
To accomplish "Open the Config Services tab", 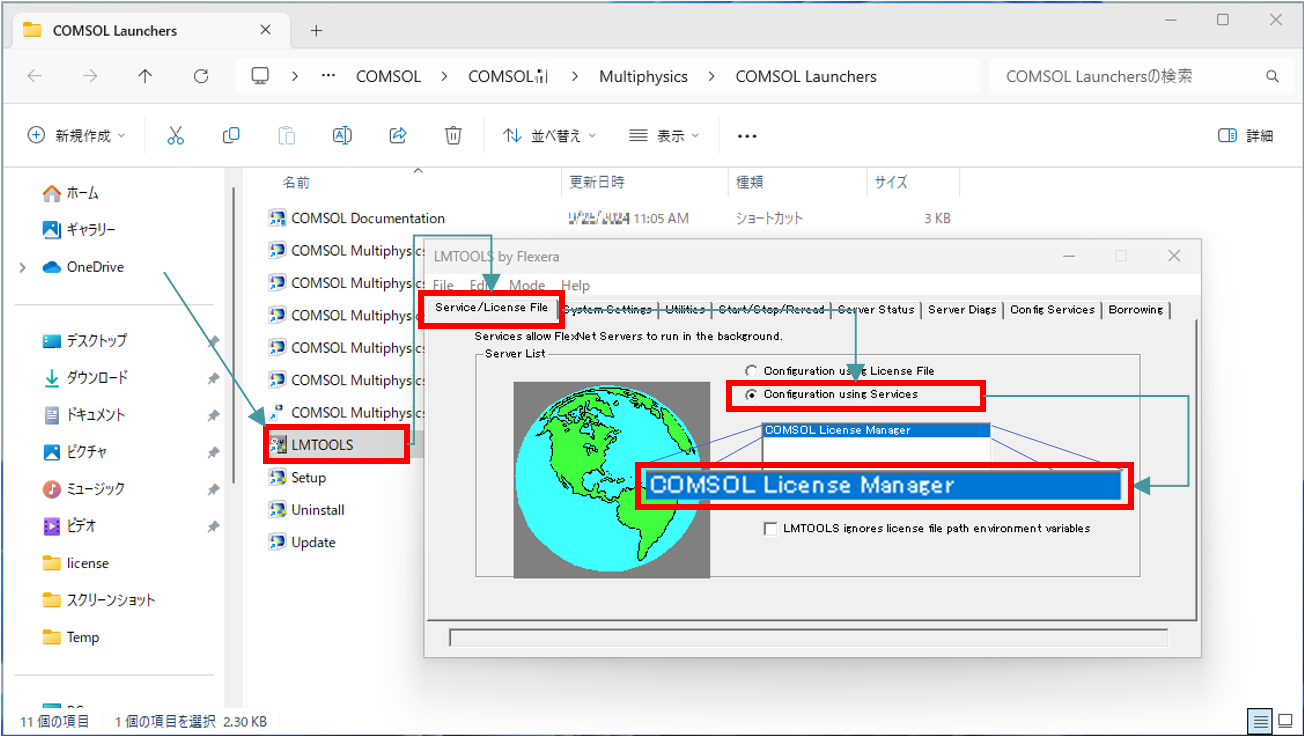I will click(1052, 310).
